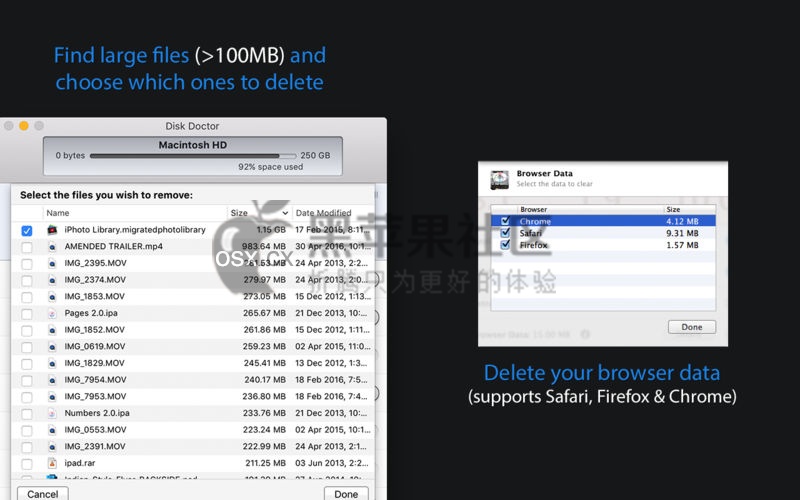Click the IMG_2374.MOV file icon
The height and width of the screenshot is (500, 800).
click(52, 280)
